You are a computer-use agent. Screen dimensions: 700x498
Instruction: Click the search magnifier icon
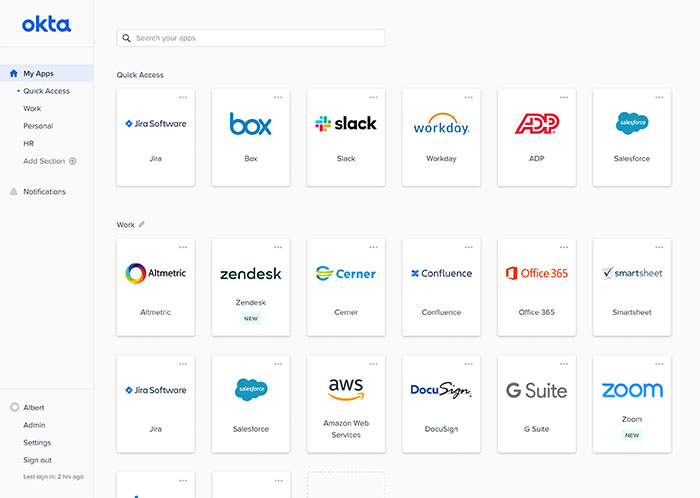pos(127,38)
